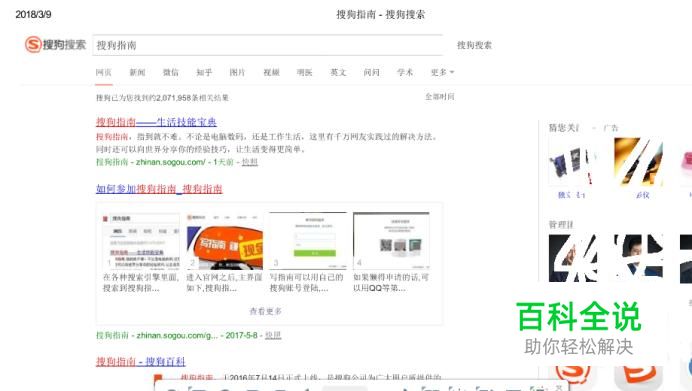
Task: Open result 搜狗指南——生活技能宝典
Action: tap(156, 122)
